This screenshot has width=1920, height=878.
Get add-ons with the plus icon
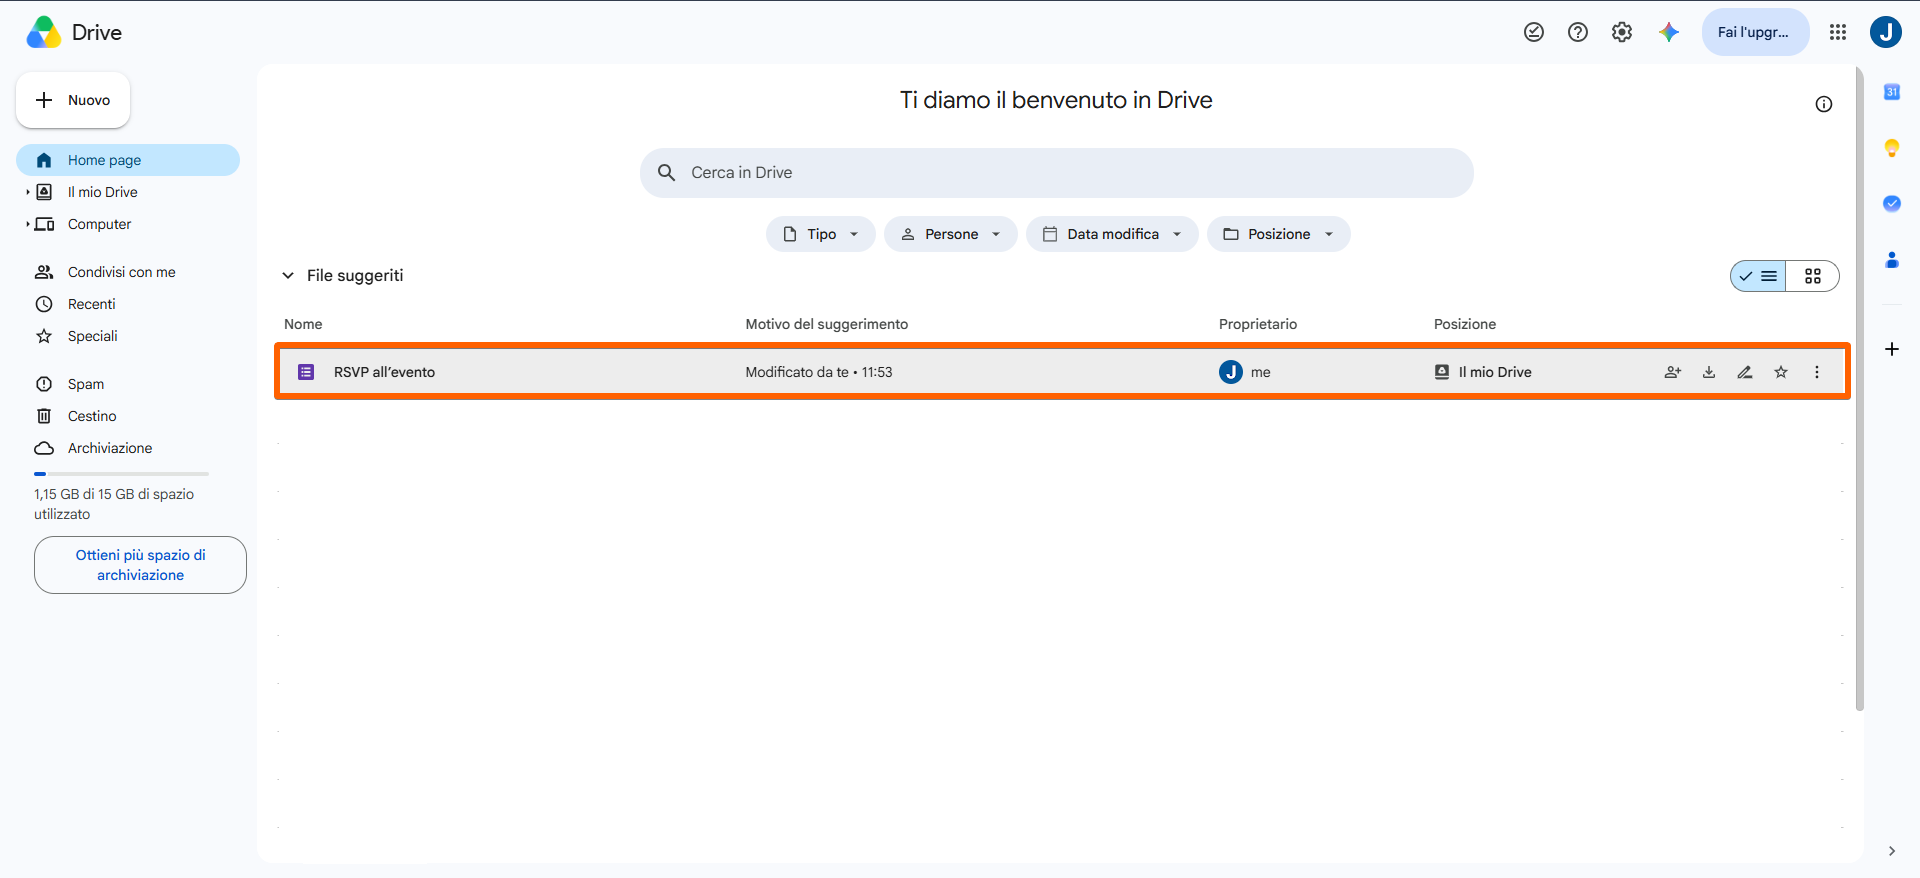coord(1892,349)
